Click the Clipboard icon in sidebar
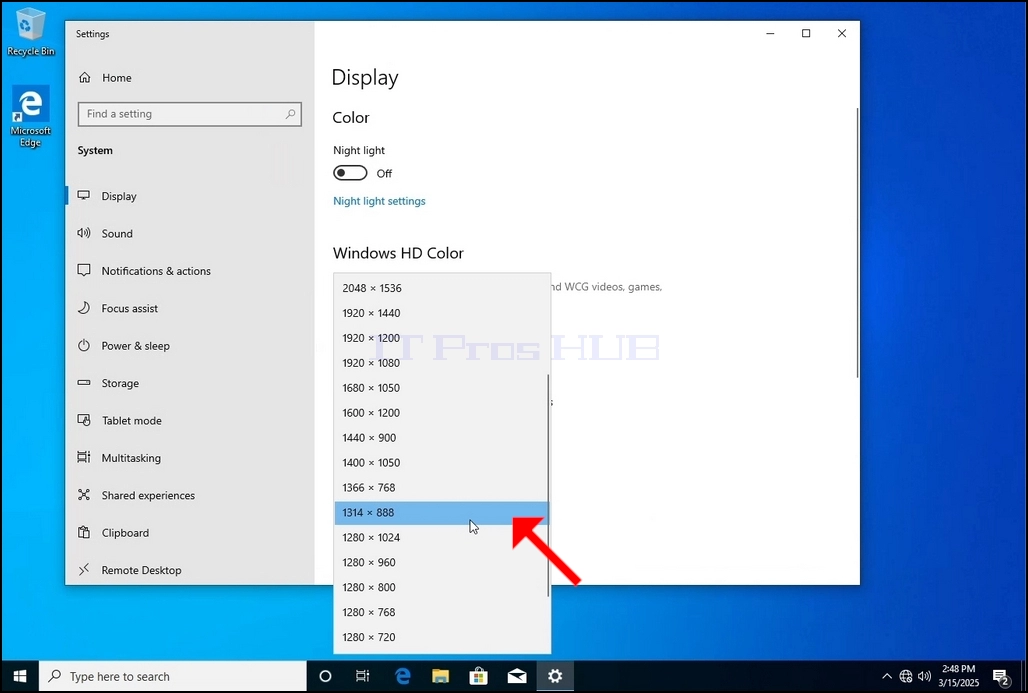 point(84,532)
